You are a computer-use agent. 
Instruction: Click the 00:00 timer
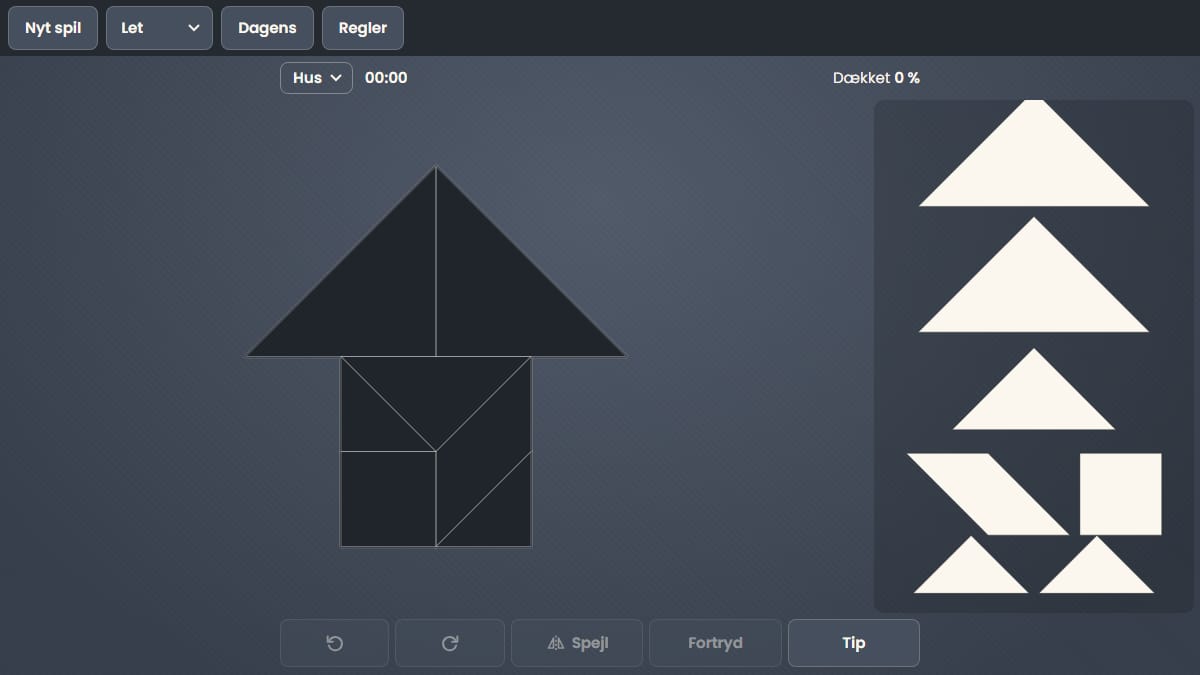point(386,78)
